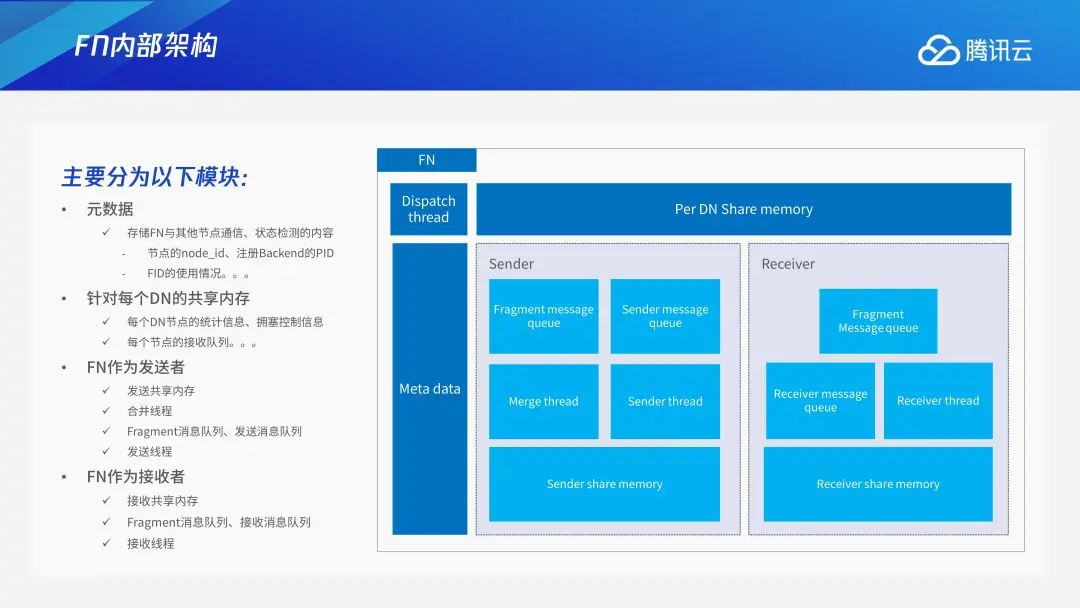The width and height of the screenshot is (1080, 608).
Task: Click the line "接收共享内存"
Action: tap(163, 501)
